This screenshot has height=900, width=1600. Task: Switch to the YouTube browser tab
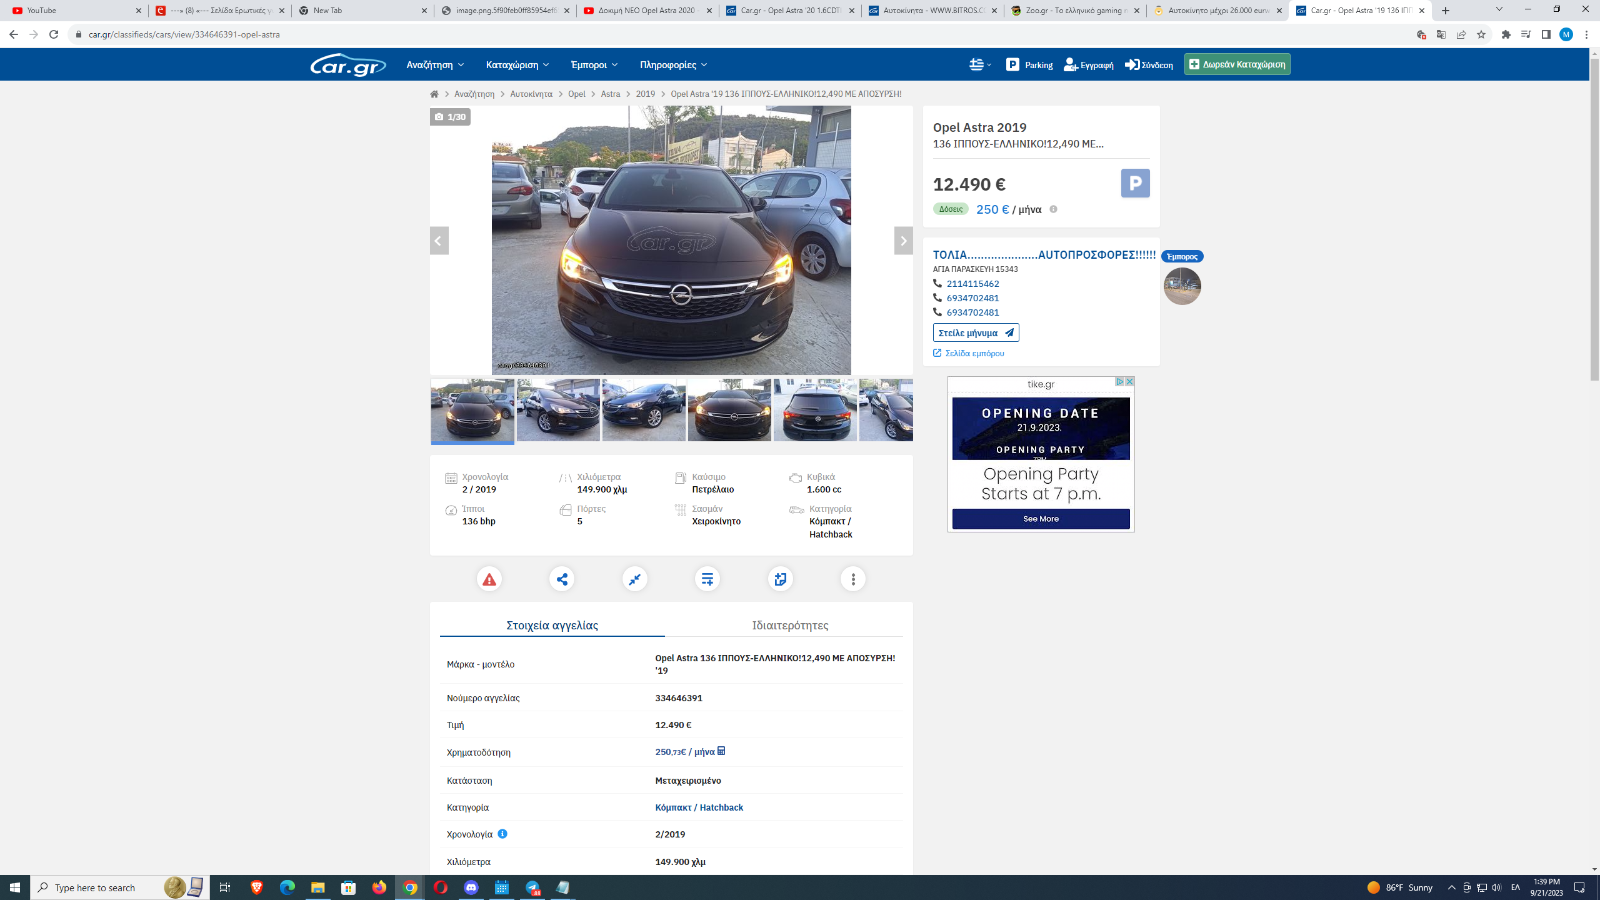click(x=76, y=10)
